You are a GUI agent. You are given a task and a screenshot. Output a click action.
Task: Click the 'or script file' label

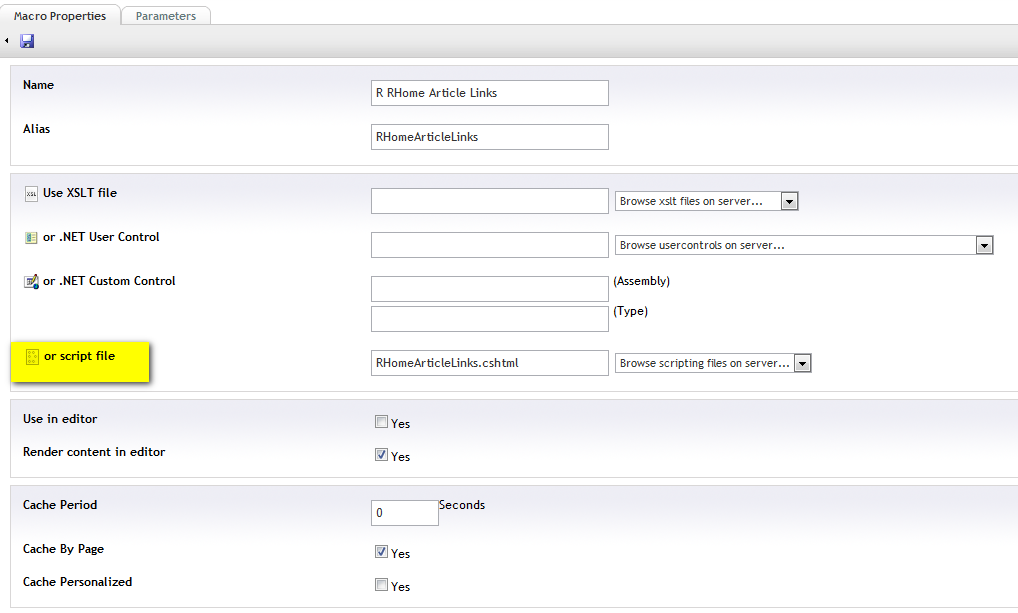79,356
